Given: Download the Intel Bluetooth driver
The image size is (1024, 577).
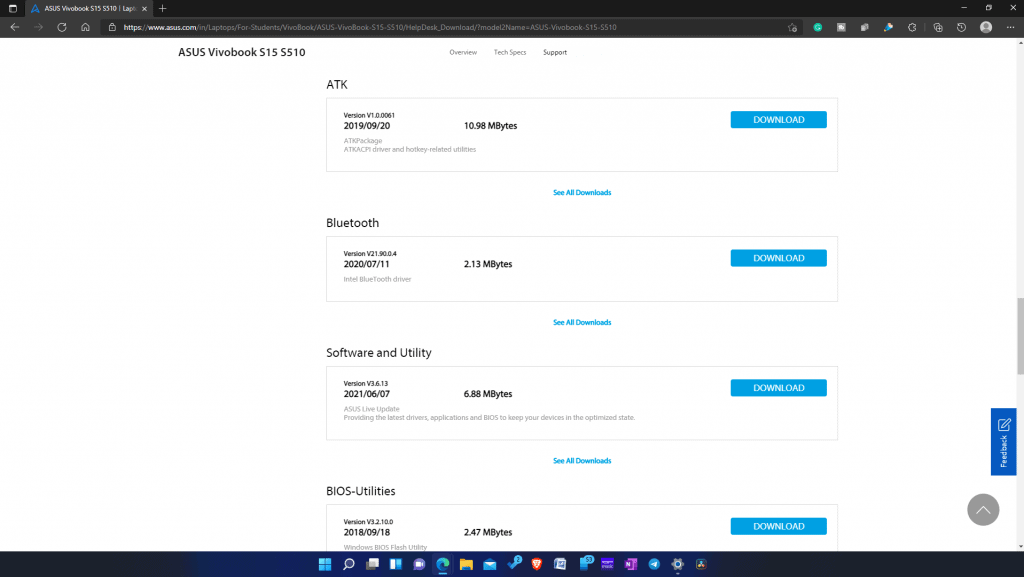Looking at the screenshot, I should click(778, 258).
